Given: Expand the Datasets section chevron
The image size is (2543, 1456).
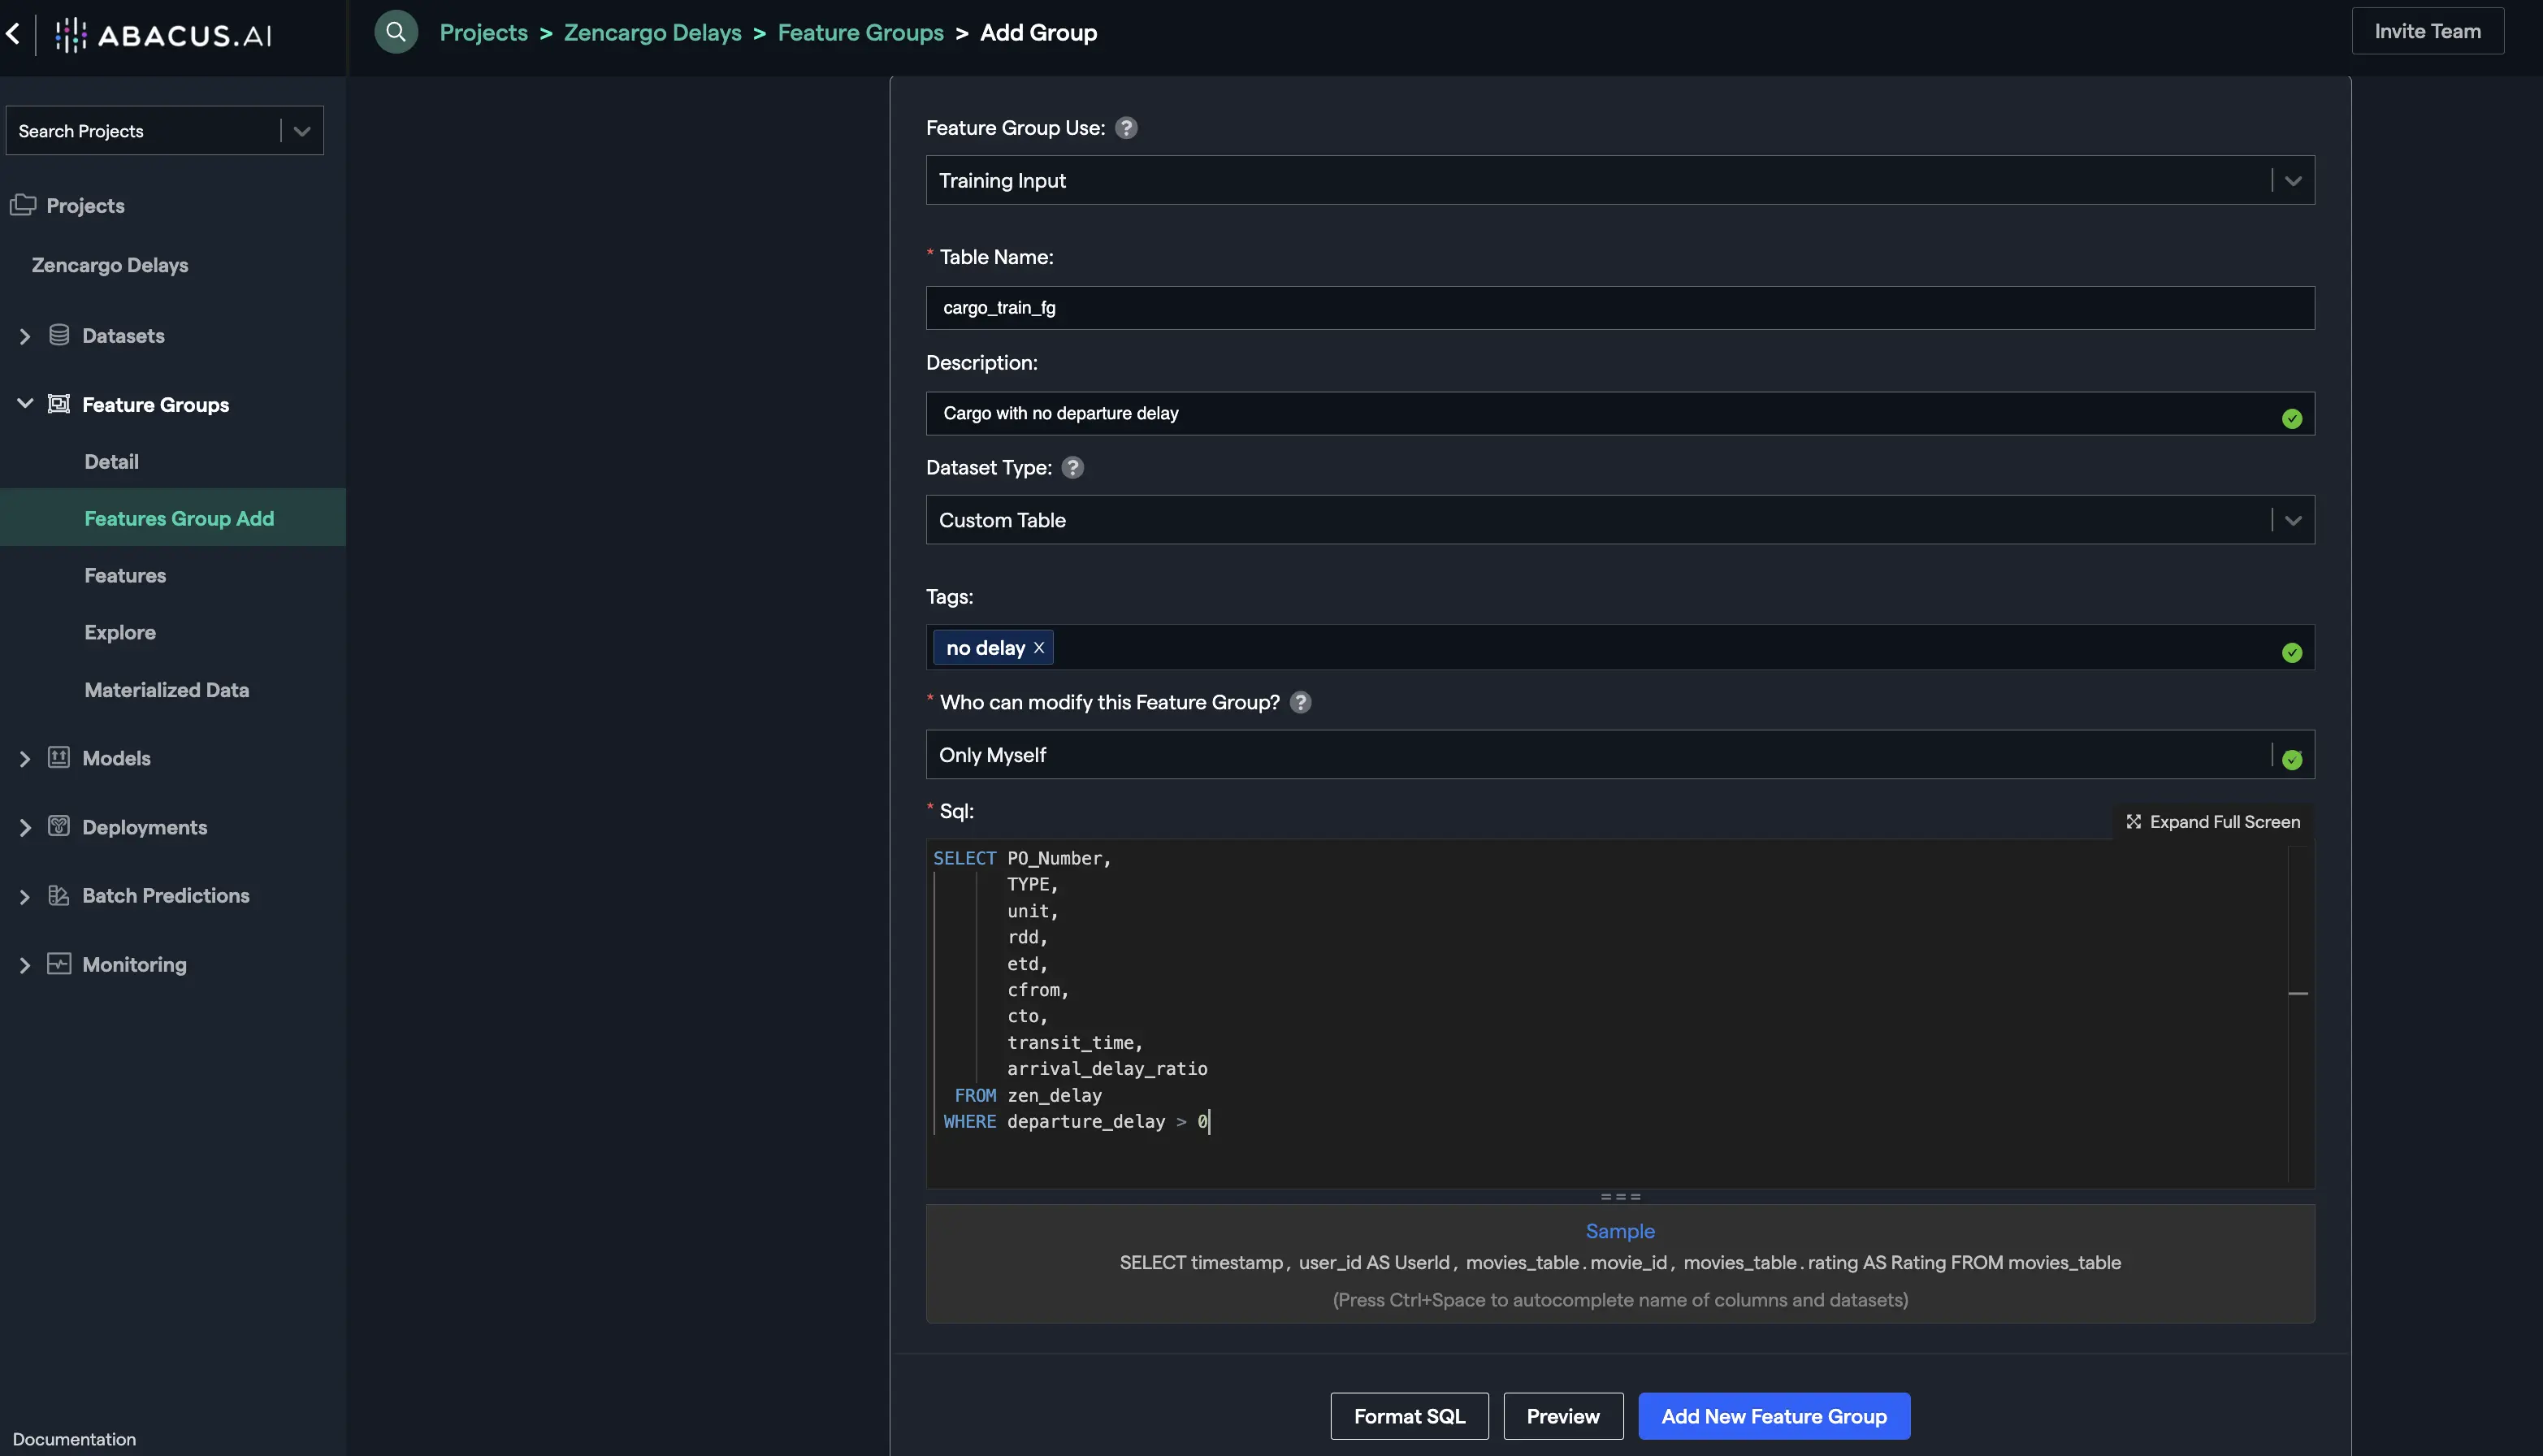Looking at the screenshot, I should tap(25, 337).
